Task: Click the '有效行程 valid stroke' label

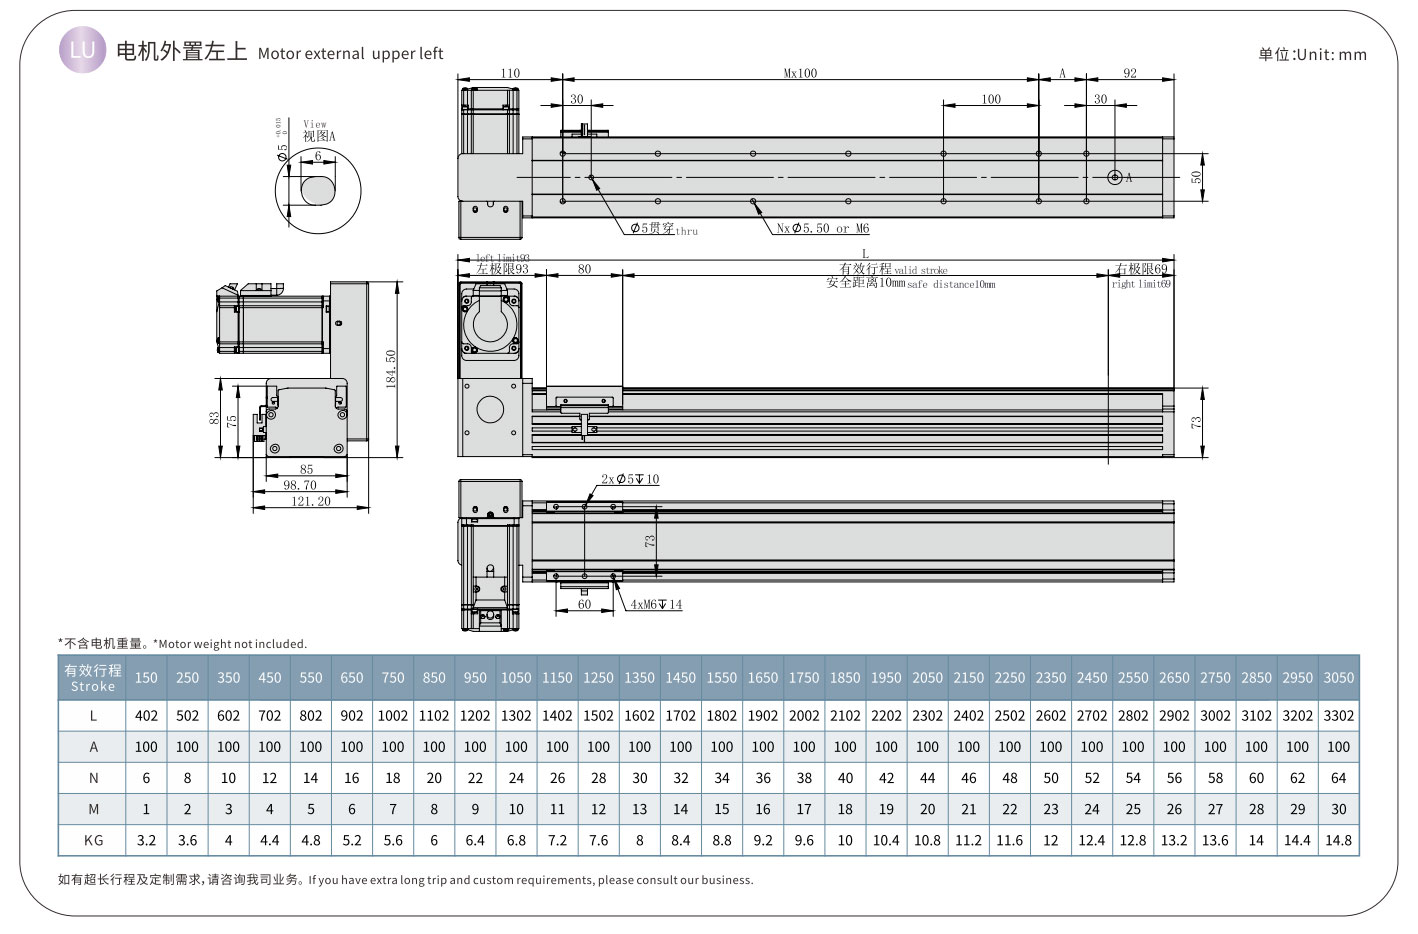Action: pos(893,269)
